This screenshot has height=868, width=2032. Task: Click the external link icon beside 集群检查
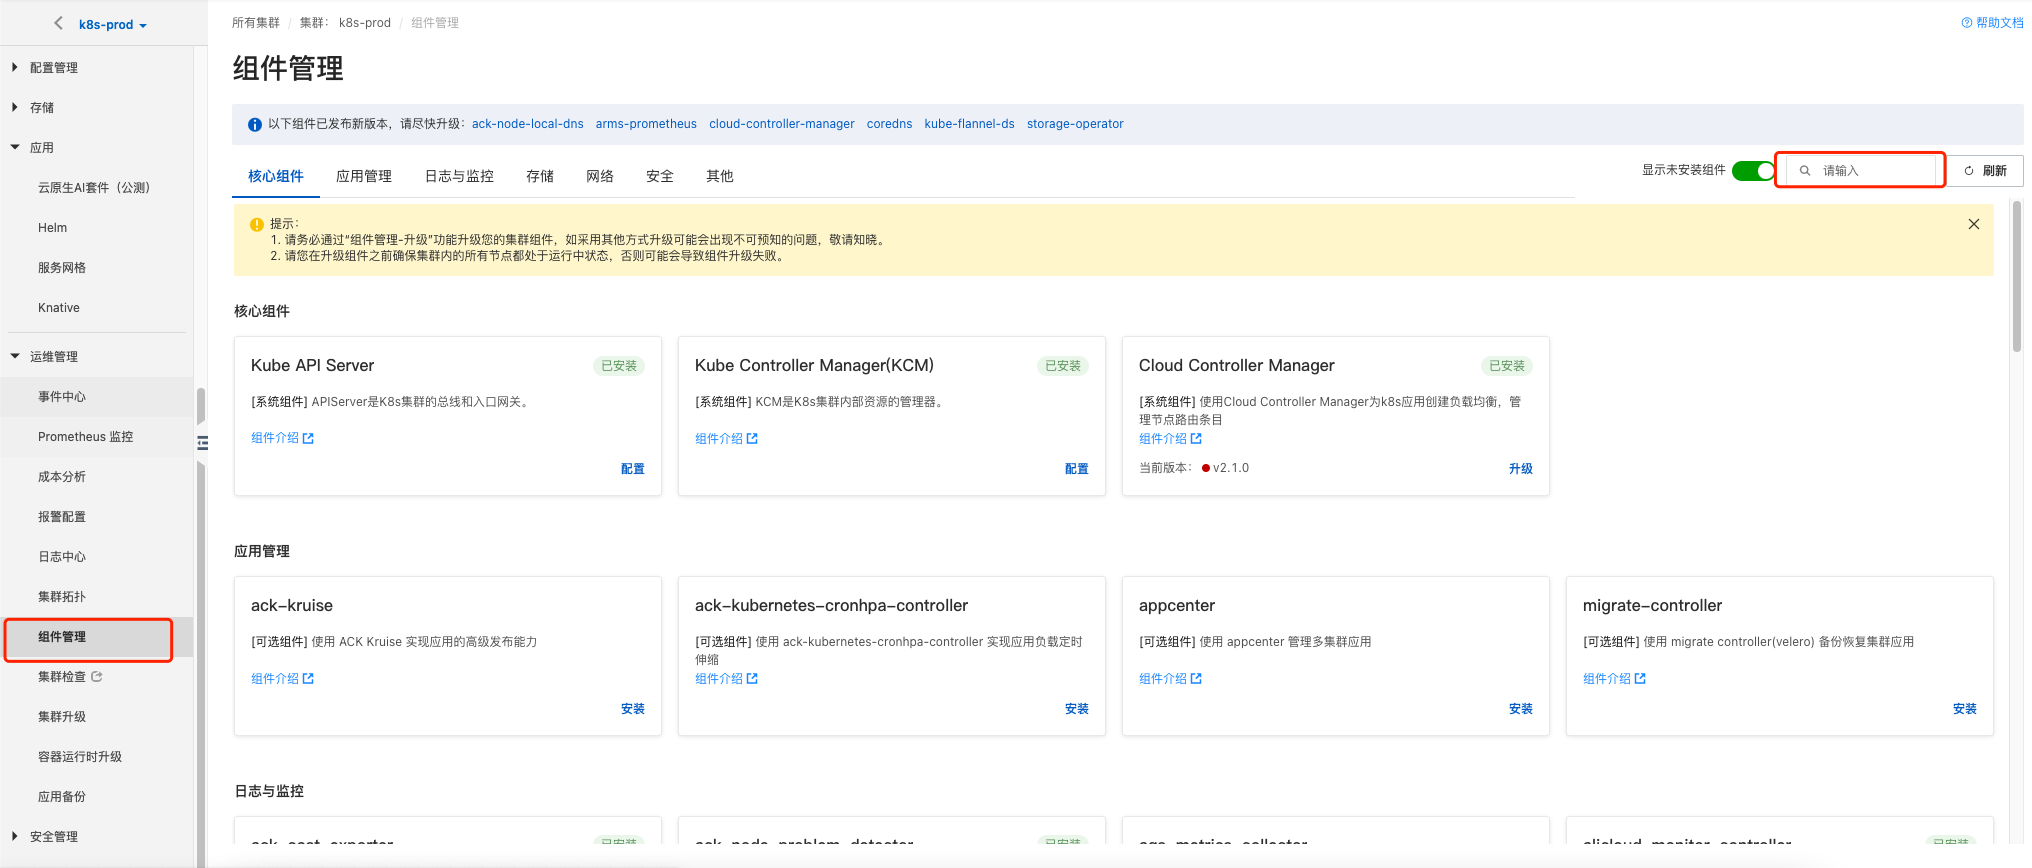pos(97,676)
